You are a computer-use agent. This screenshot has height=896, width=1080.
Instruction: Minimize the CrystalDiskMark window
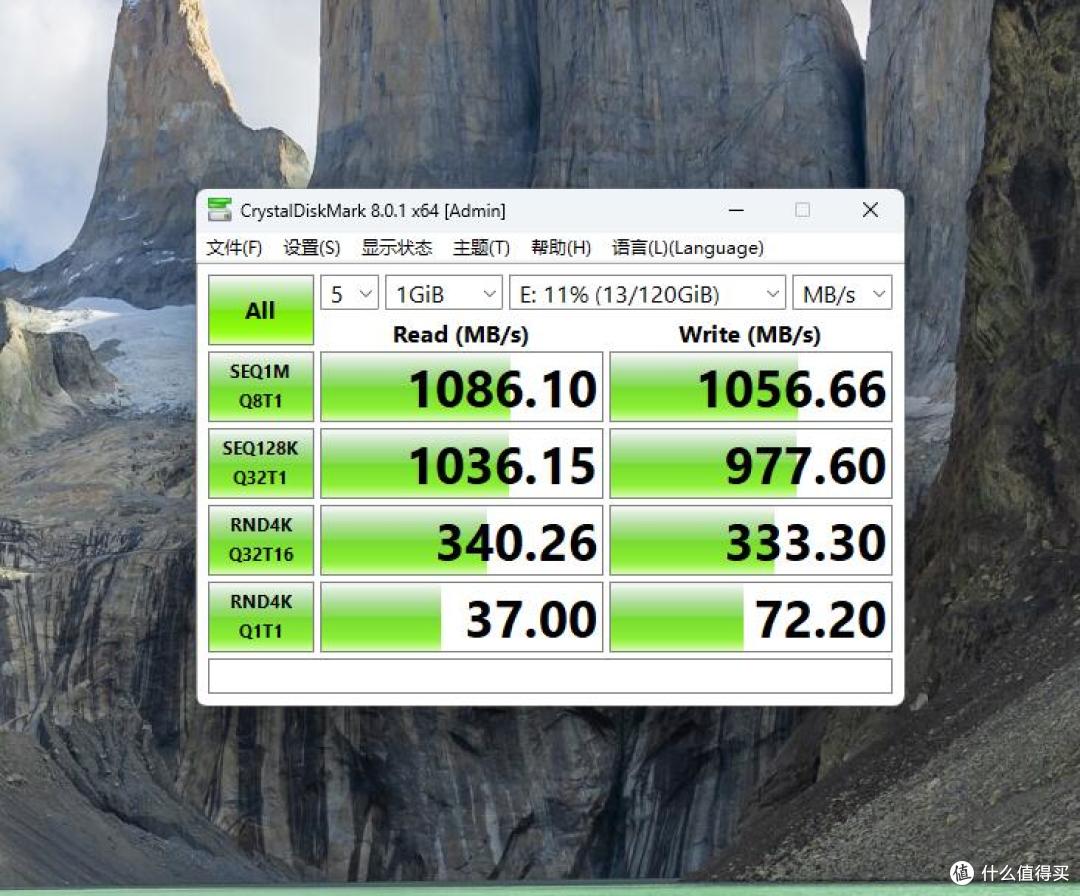coord(736,210)
